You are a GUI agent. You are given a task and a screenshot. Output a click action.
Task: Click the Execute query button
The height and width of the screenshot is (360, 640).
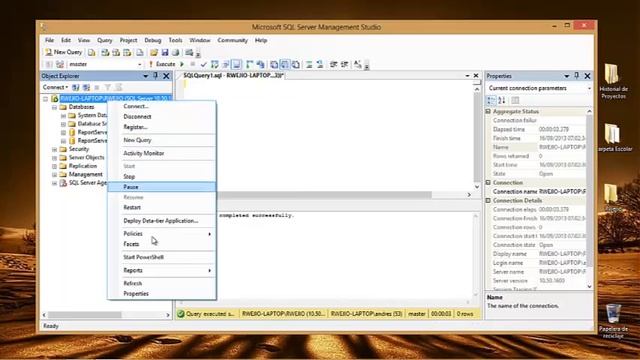[x=162, y=64]
